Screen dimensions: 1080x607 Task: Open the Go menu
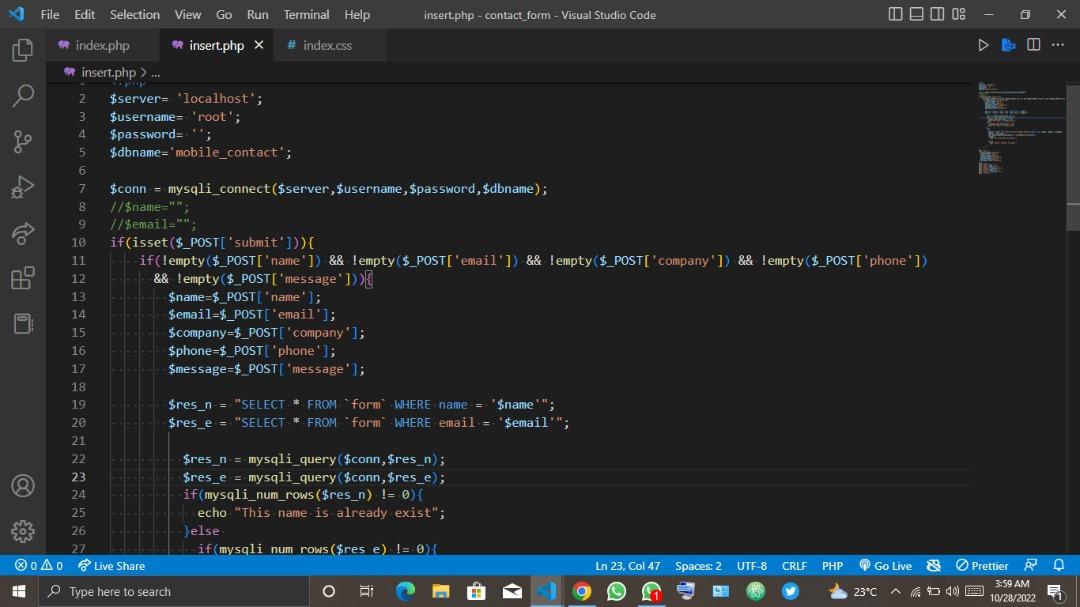click(x=224, y=14)
